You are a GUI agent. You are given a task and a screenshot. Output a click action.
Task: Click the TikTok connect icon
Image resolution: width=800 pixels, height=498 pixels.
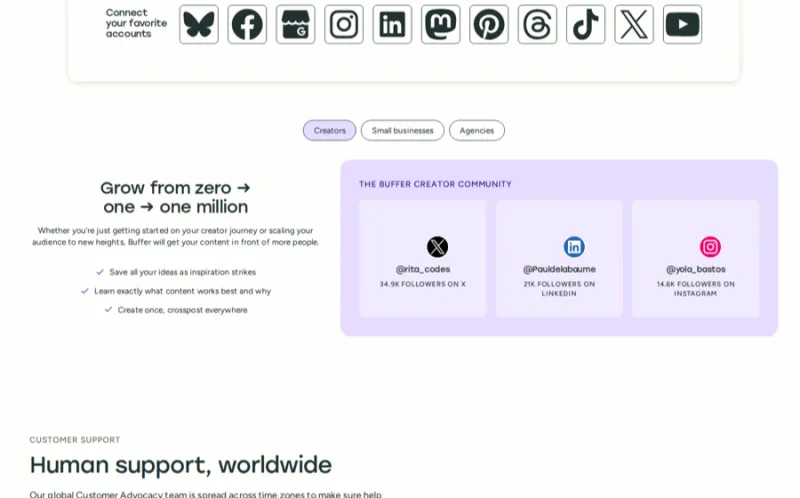586,24
